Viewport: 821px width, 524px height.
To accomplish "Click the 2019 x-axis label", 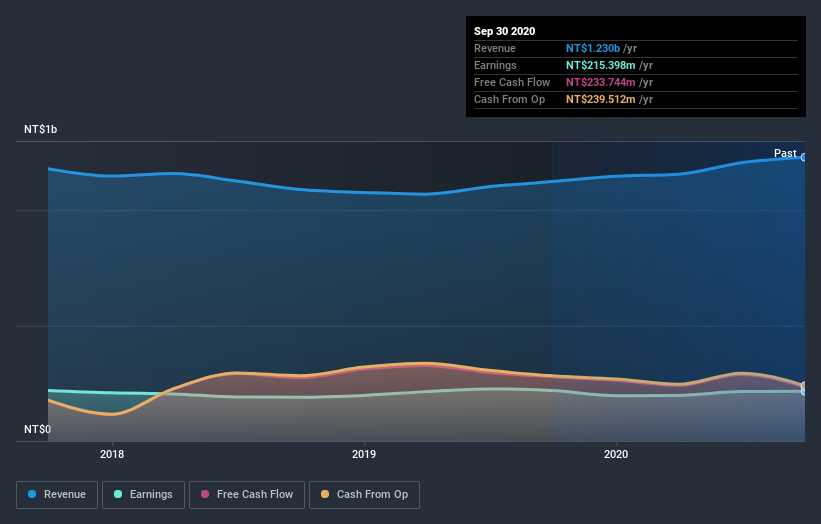I will click(364, 454).
